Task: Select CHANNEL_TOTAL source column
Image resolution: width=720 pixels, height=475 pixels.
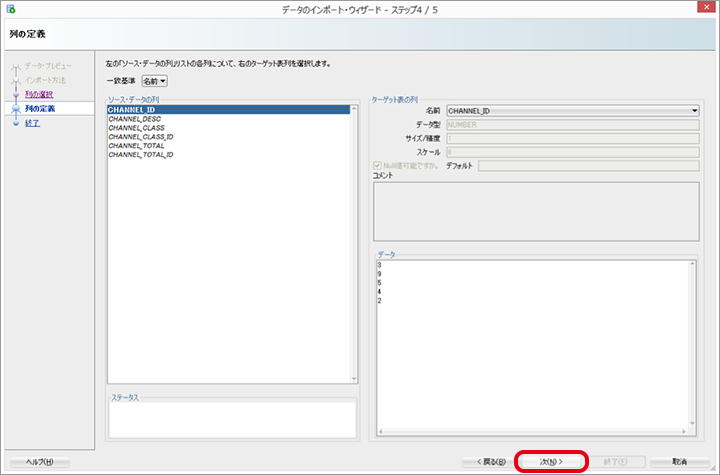Action: point(137,146)
